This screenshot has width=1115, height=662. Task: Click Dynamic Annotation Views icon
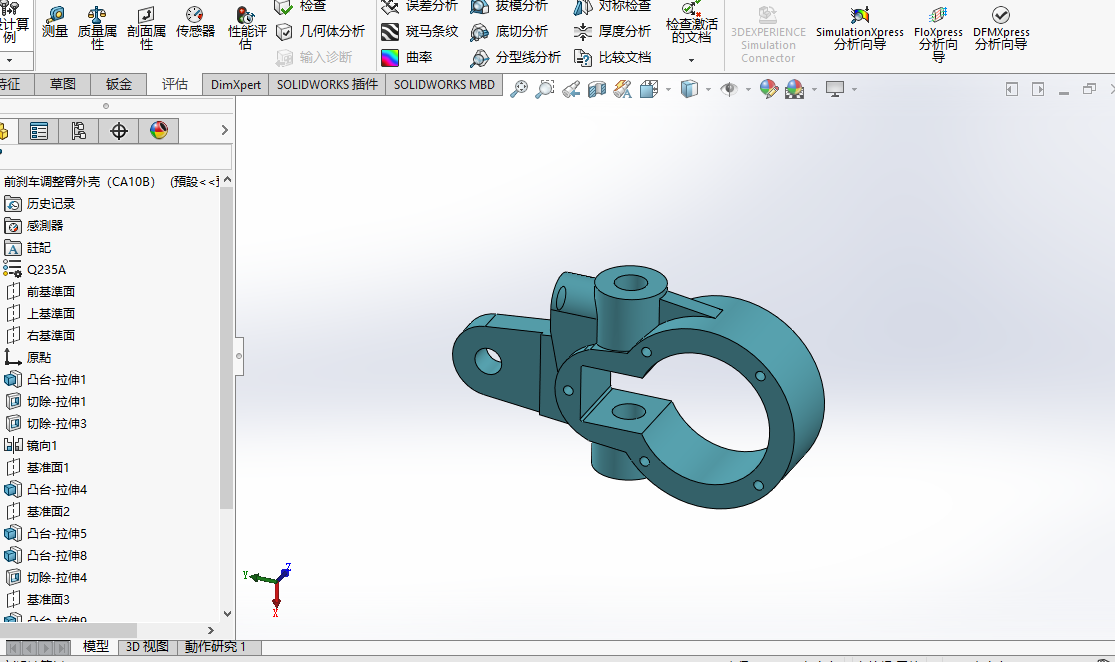pos(623,90)
